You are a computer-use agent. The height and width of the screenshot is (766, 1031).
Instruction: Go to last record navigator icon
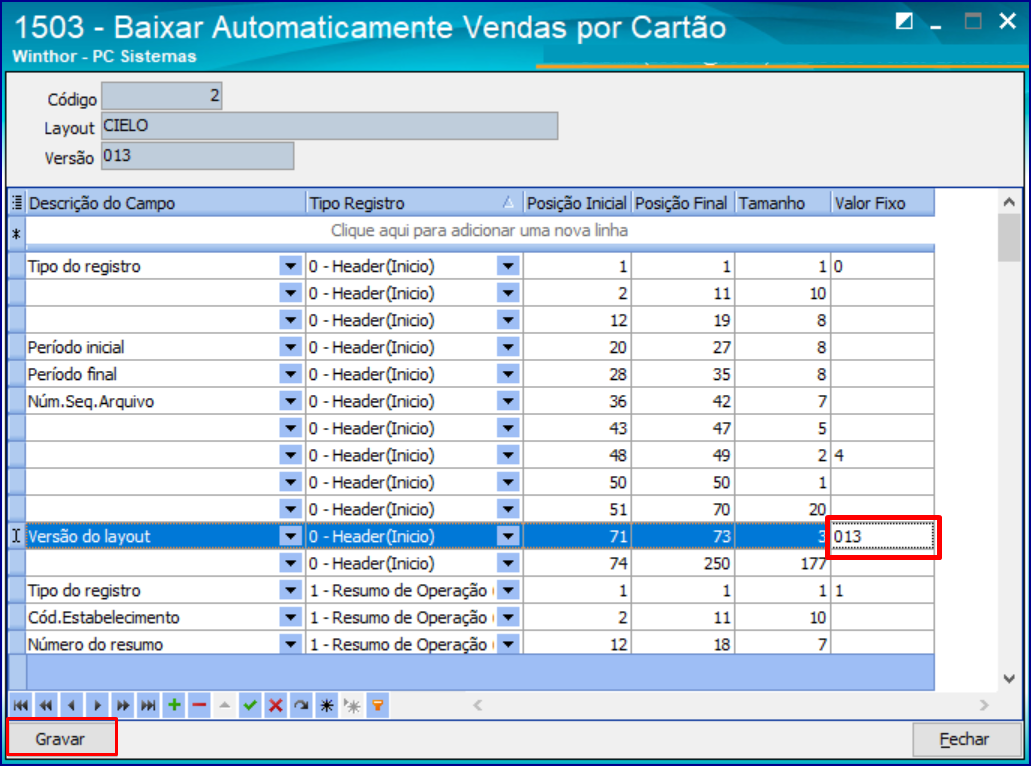pyautogui.click(x=149, y=706)
